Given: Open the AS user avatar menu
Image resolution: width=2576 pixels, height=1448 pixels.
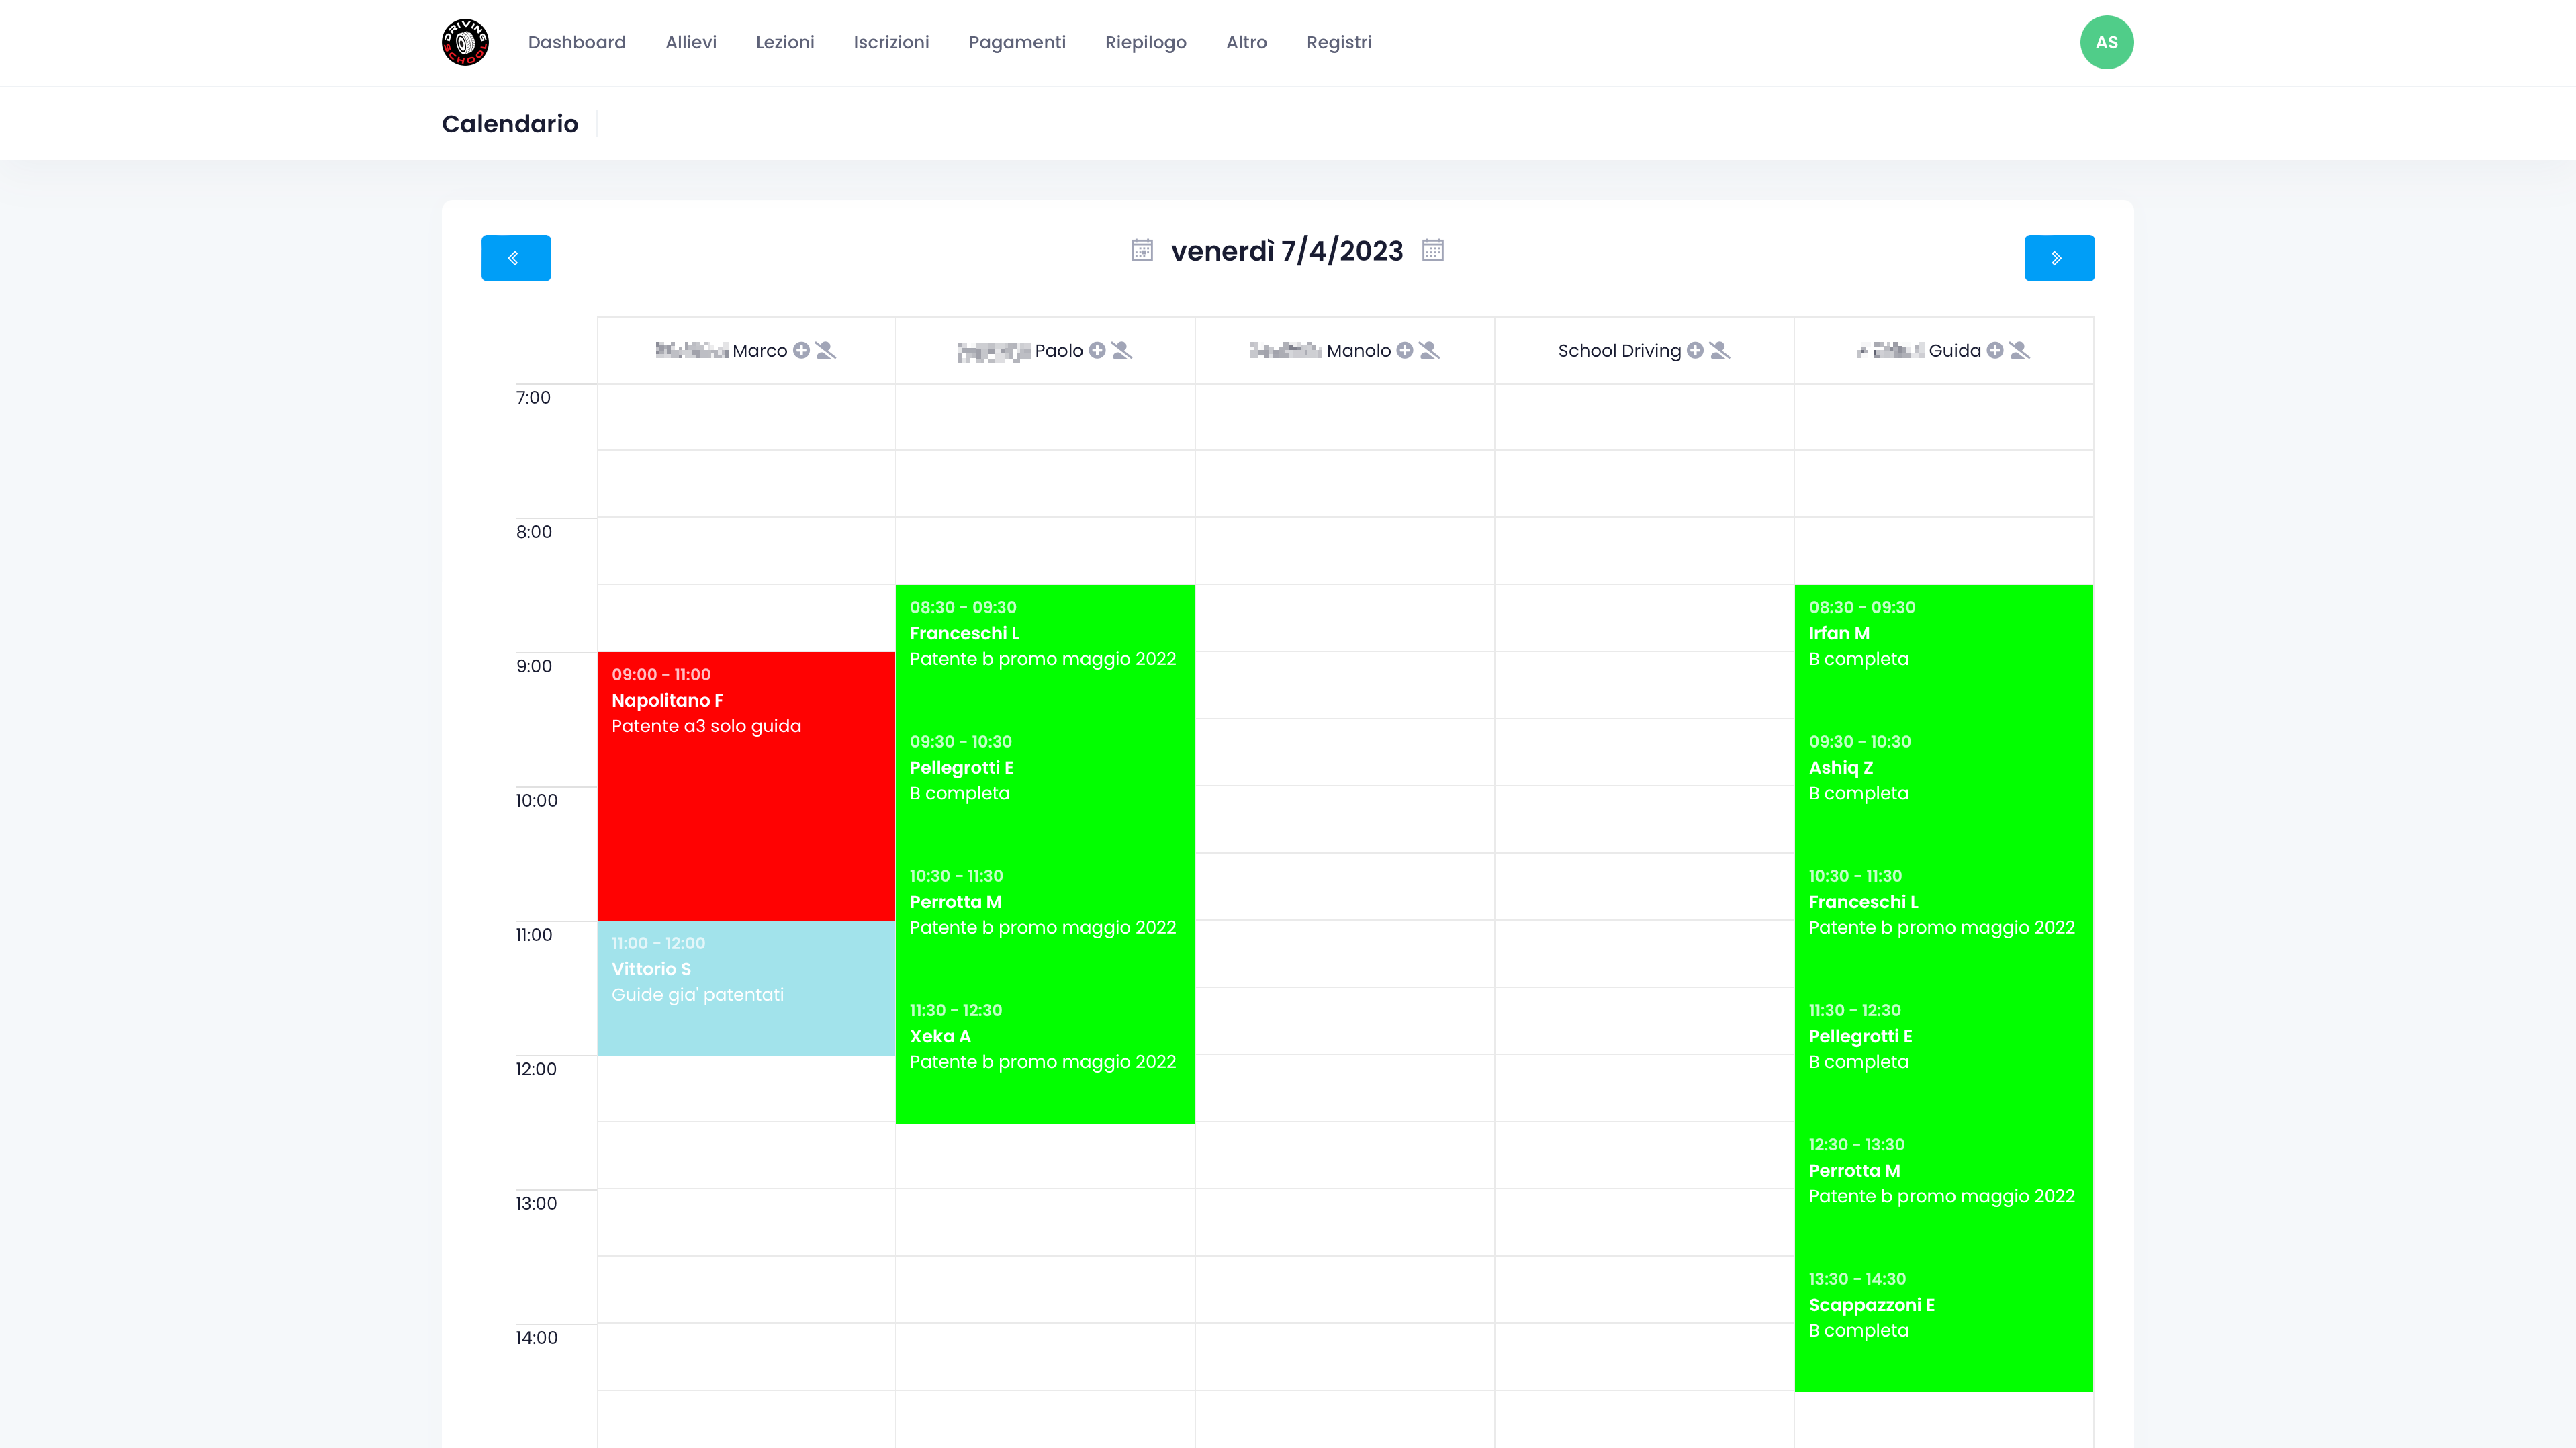Looking at the screenshot, I should (x=2106, y=42).
